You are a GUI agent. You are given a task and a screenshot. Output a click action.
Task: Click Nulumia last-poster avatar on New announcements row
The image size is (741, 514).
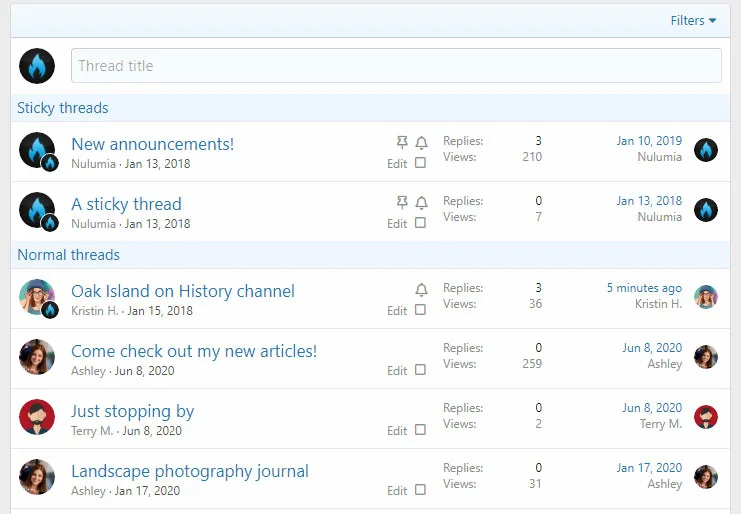706,150
